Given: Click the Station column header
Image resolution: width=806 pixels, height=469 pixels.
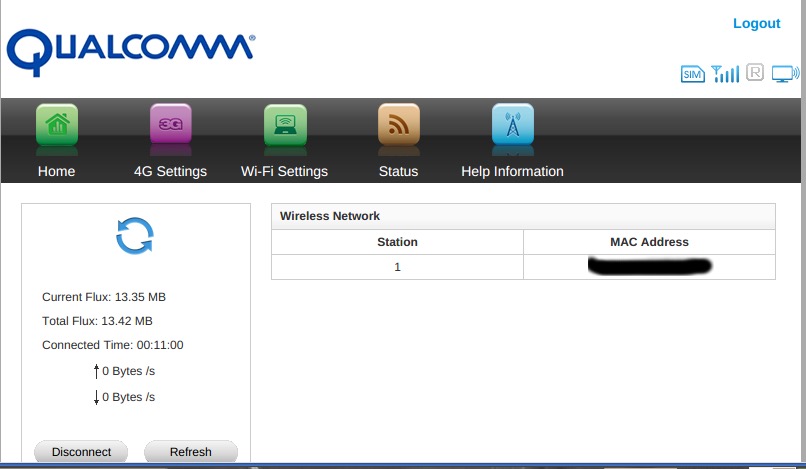Looking at the screenshot, I should click(x=397, y=242).
